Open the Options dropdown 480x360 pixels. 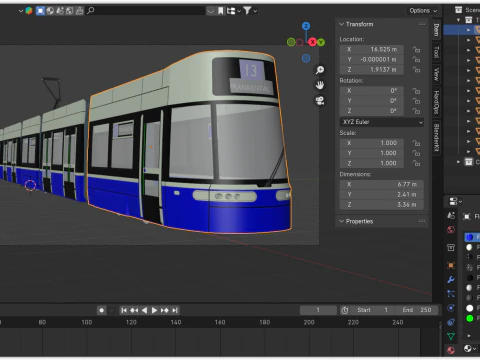coord(423,11)
